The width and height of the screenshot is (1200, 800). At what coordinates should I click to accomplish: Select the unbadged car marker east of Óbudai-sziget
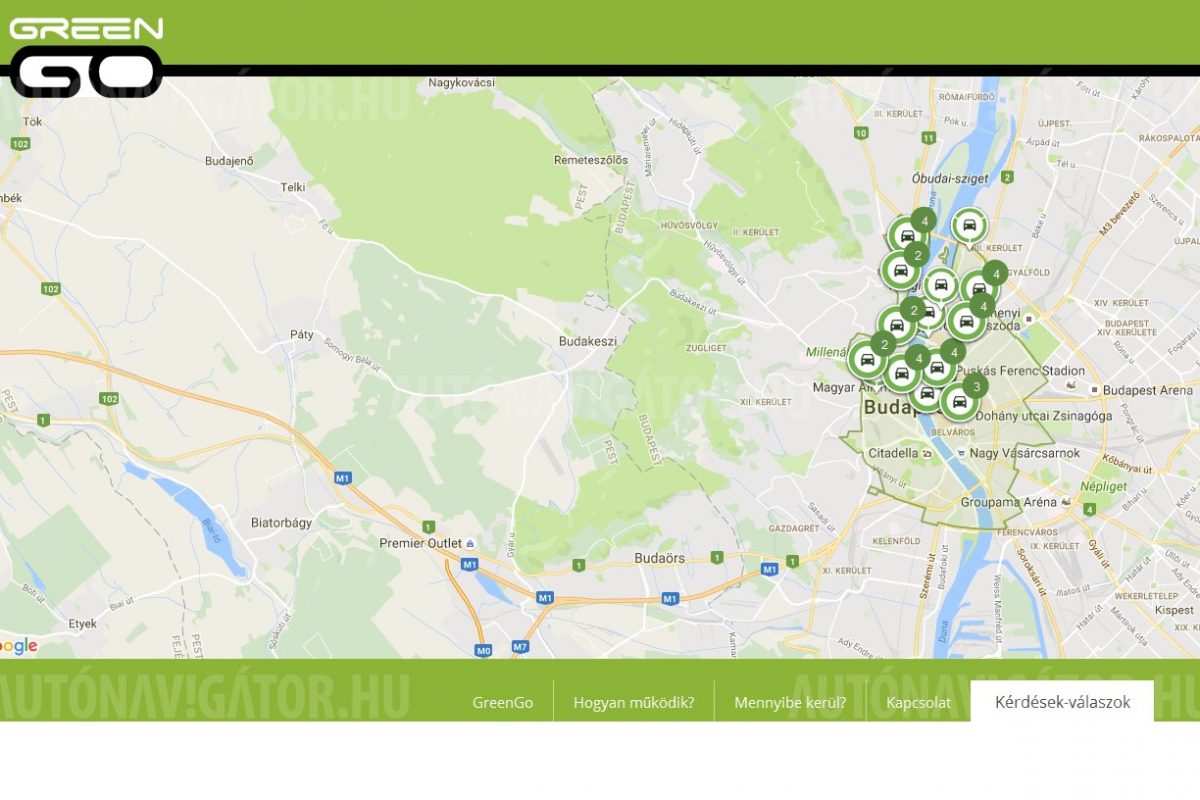(x=967, y=226)
